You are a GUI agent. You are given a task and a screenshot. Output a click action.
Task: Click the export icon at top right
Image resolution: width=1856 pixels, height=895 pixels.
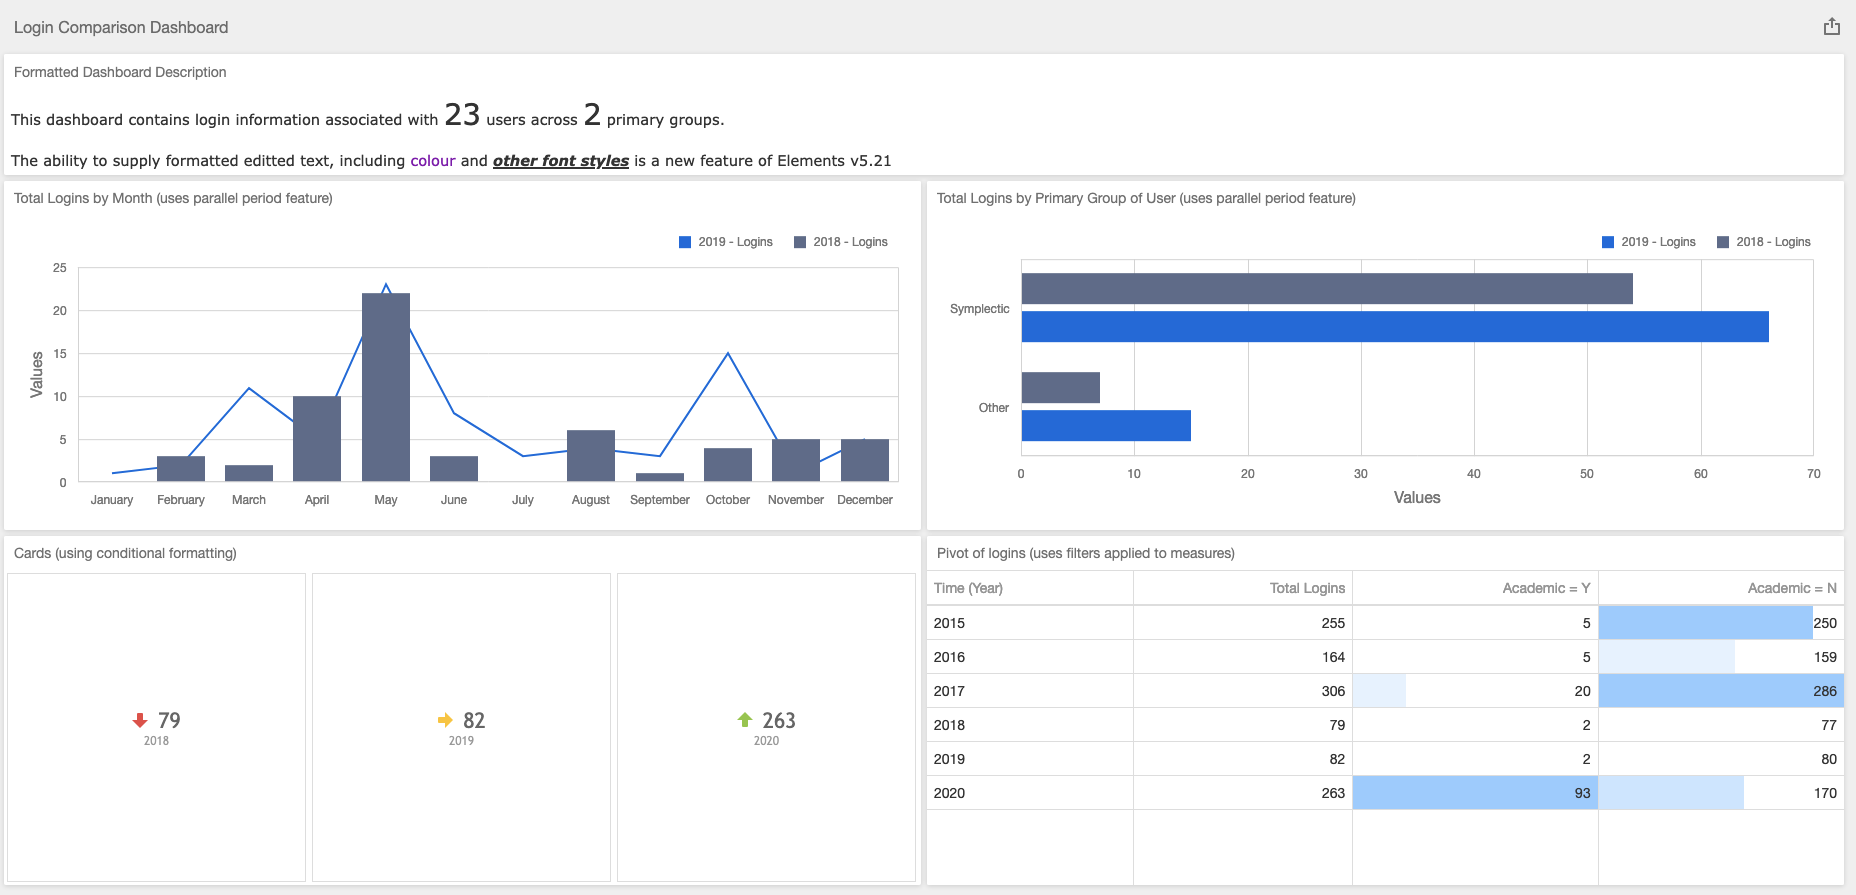click(x=1831, y=27)
